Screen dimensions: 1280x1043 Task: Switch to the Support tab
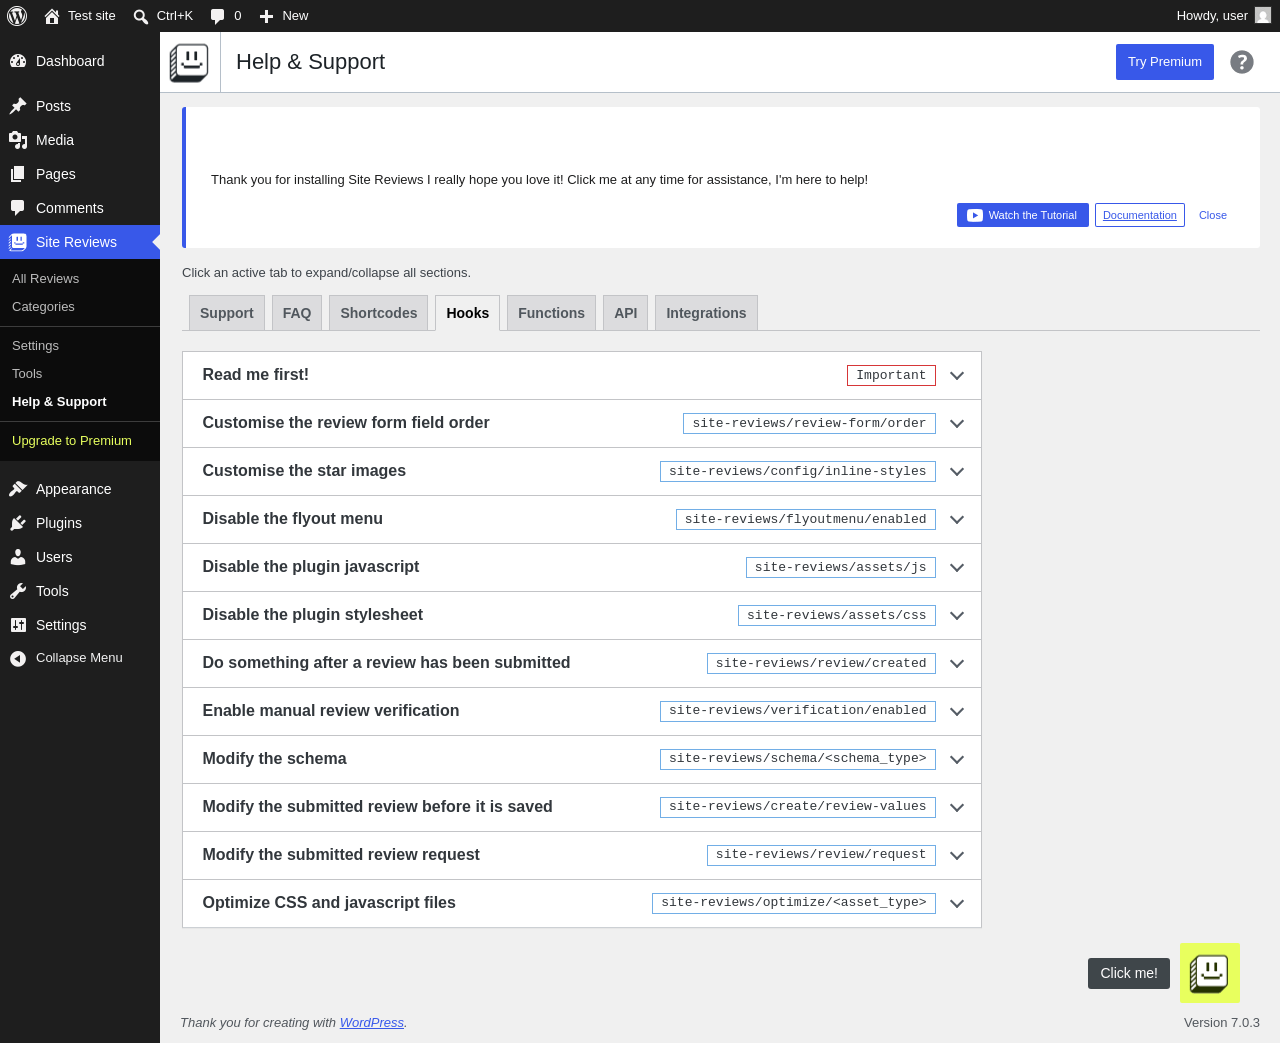(227, 313)
